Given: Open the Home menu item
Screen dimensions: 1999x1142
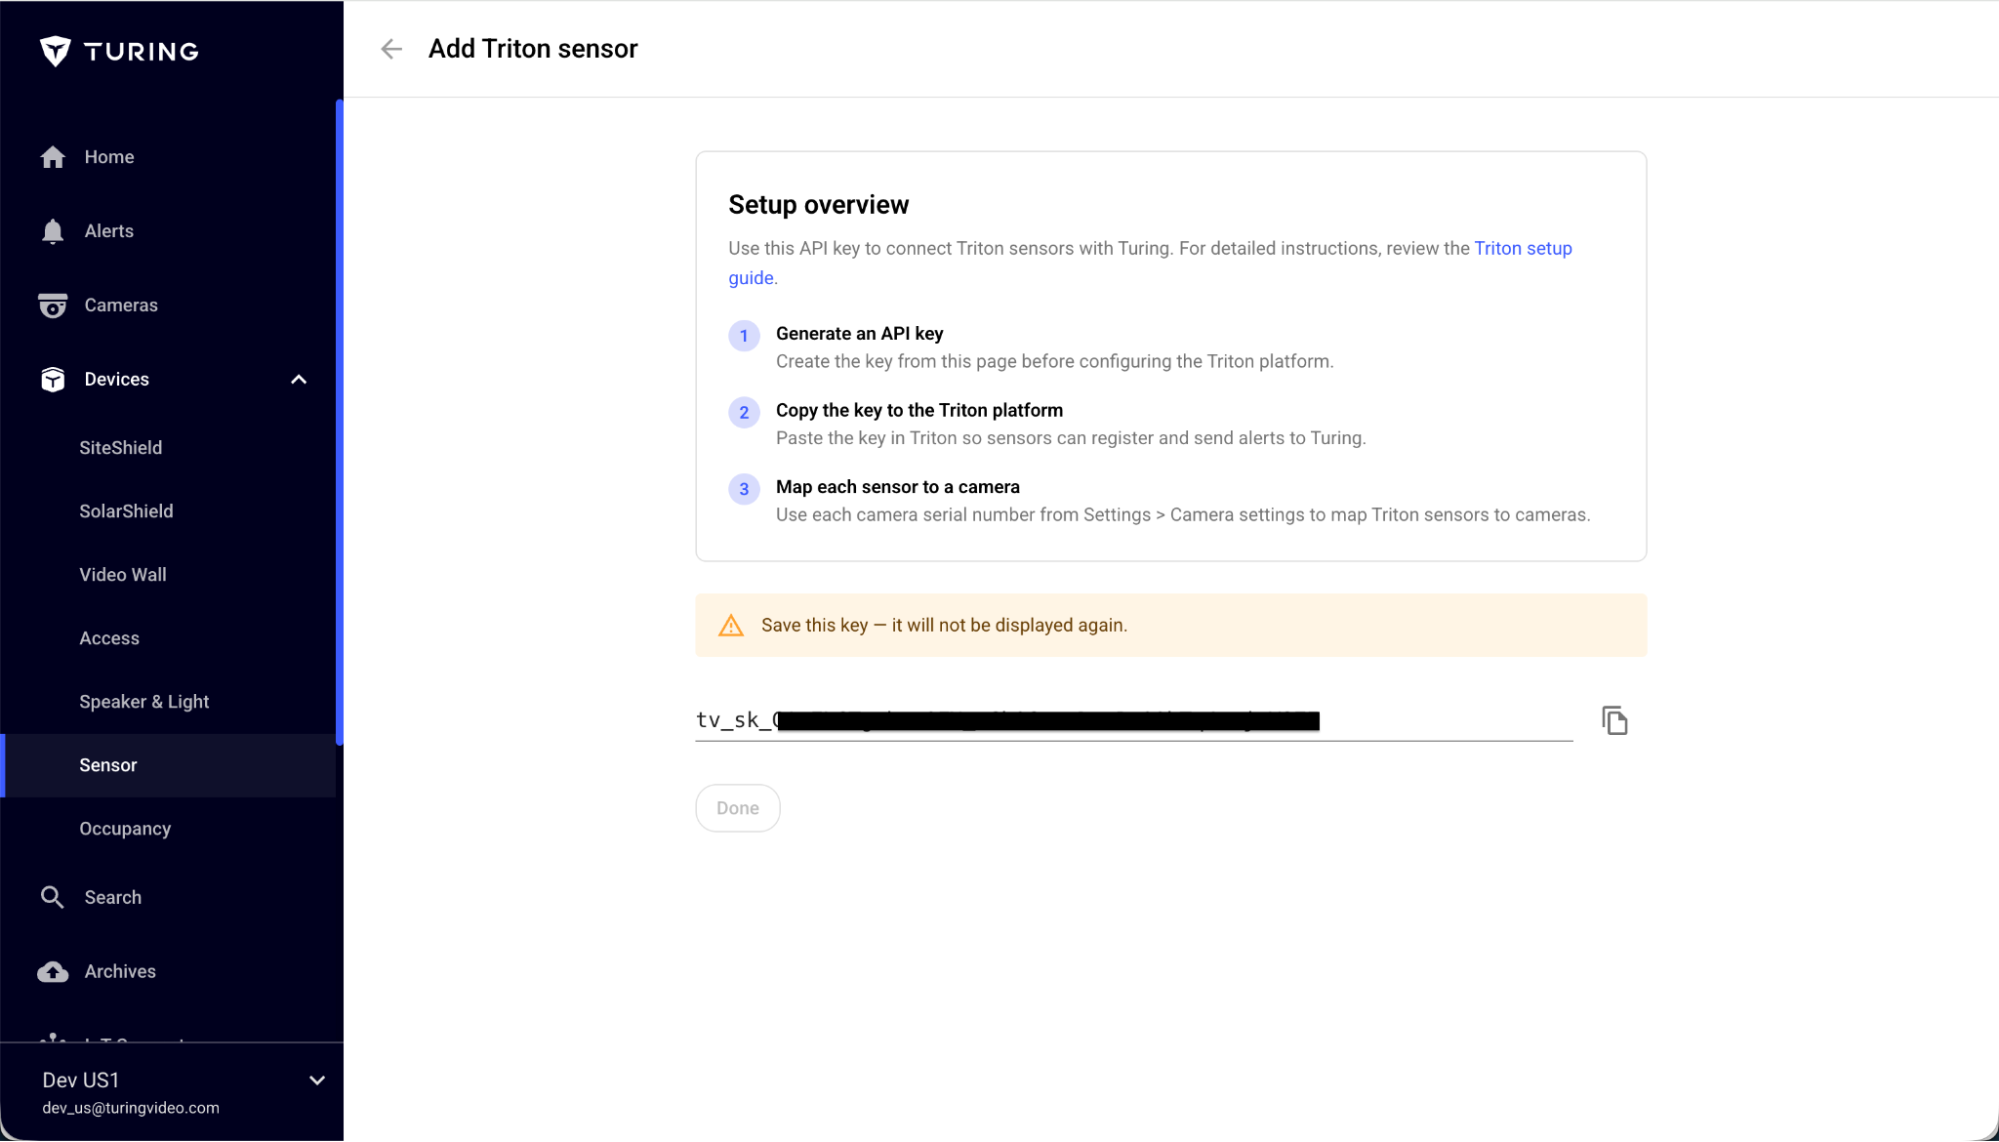Looking at the screenshot, I should [x=109, y=157].
